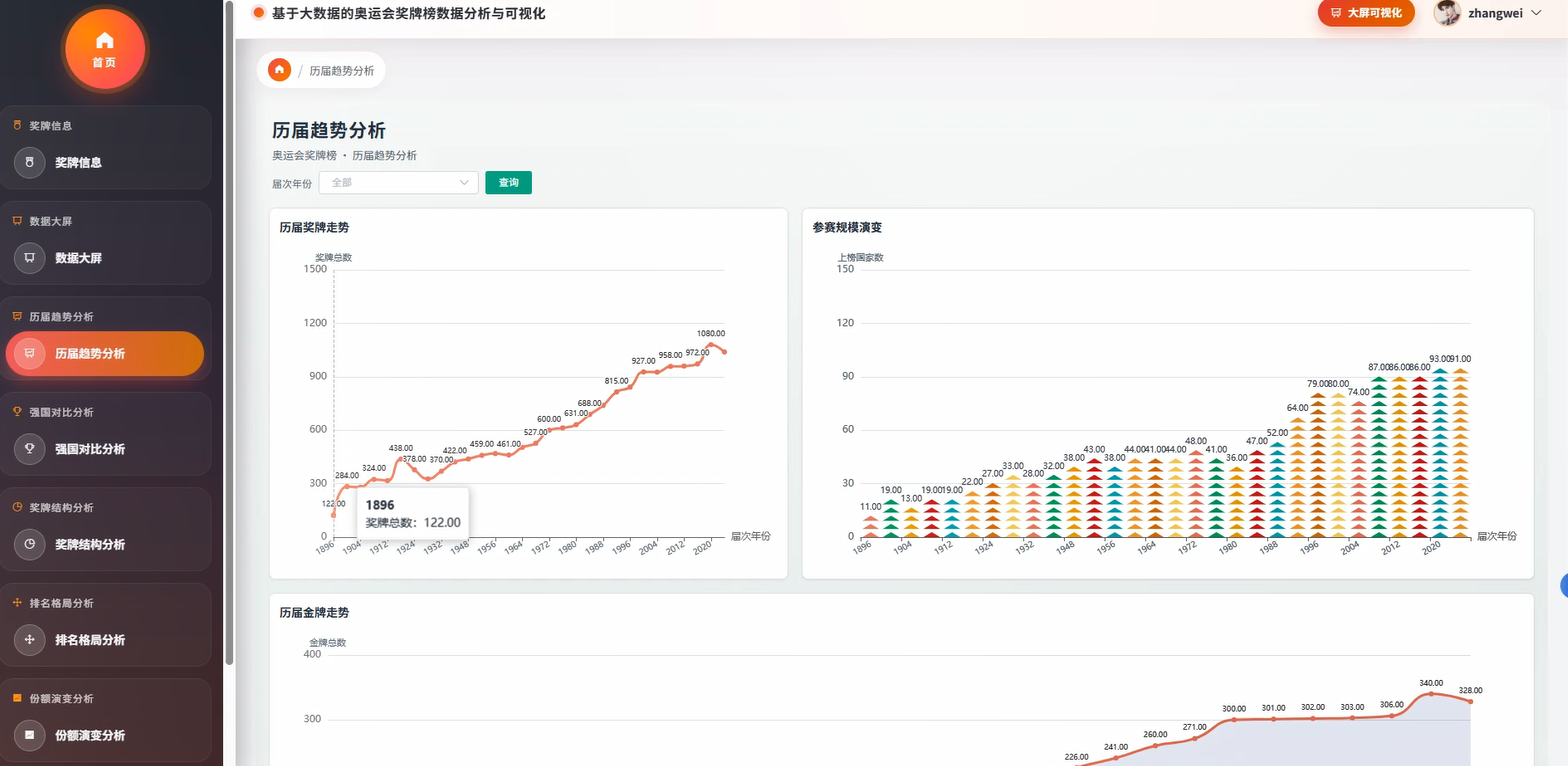Click the 参赛规模演变 chart title
The image size is (1568, 766).
[847, 228]
